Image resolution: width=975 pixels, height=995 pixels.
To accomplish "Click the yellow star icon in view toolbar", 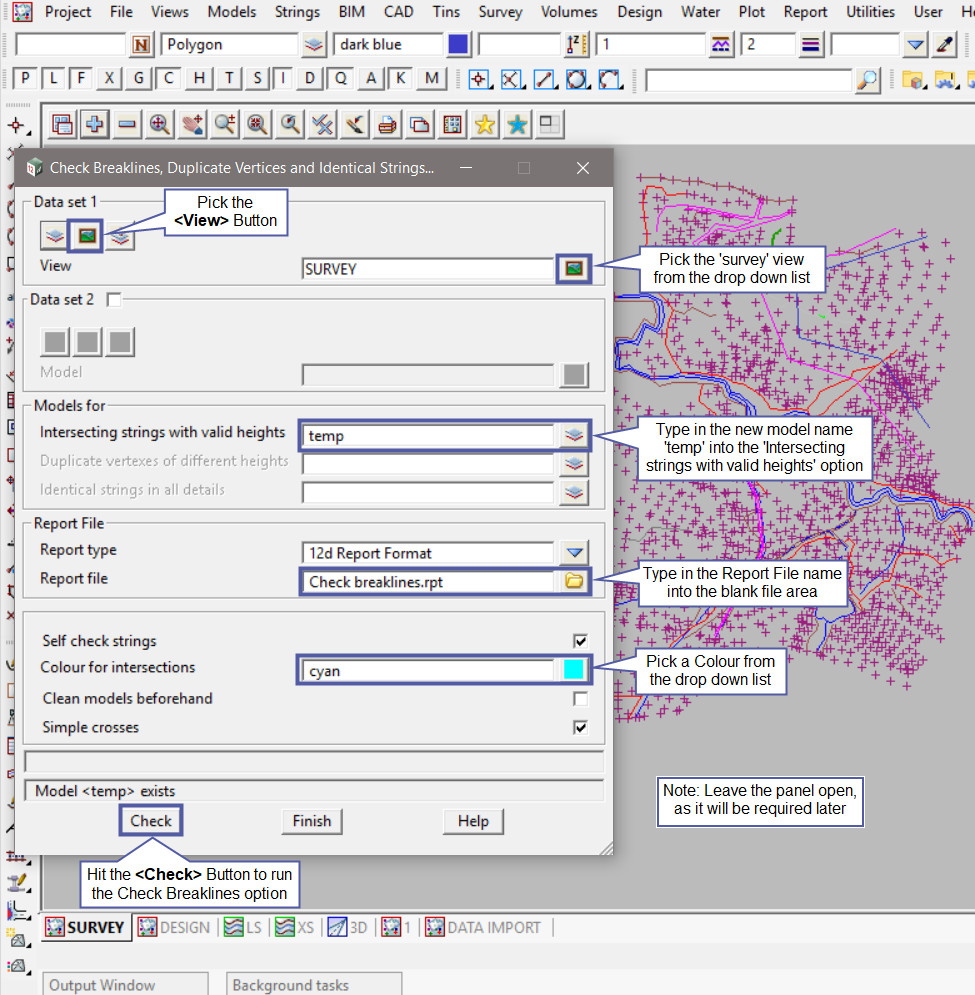I will (x=484, y=124).
